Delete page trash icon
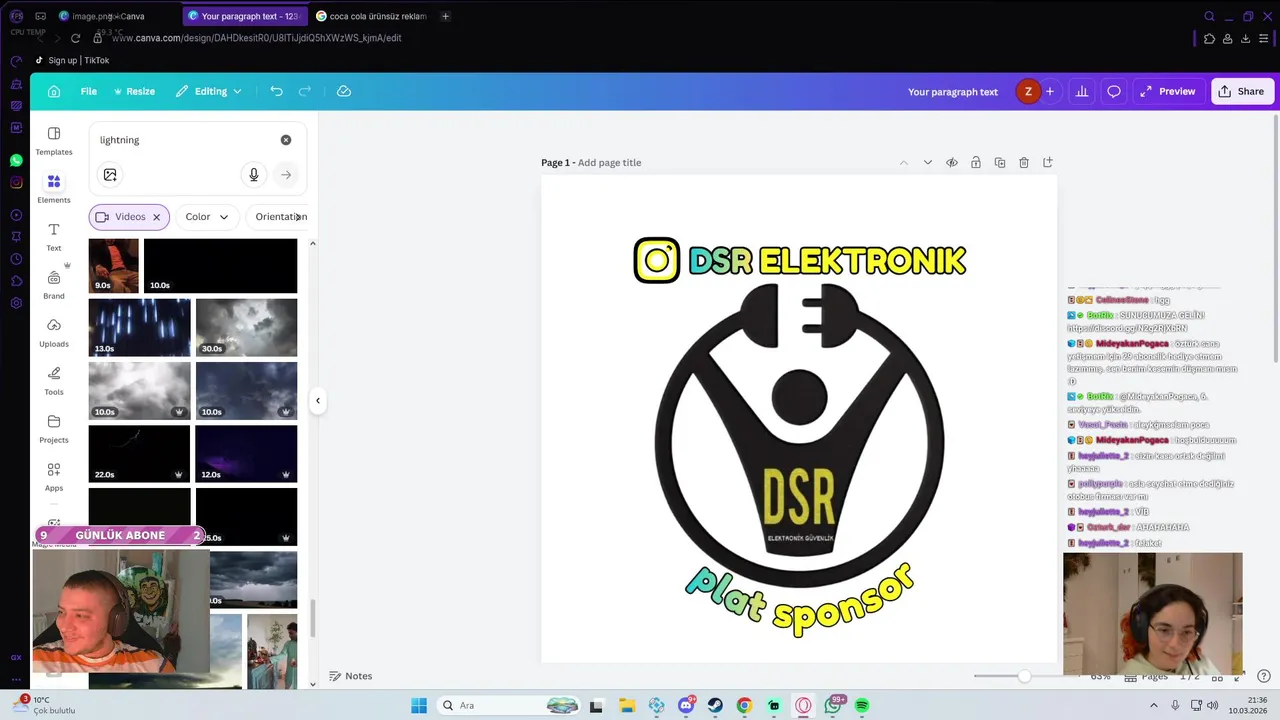This screenshot has width=1280, height=720. tap(1024, 163)
